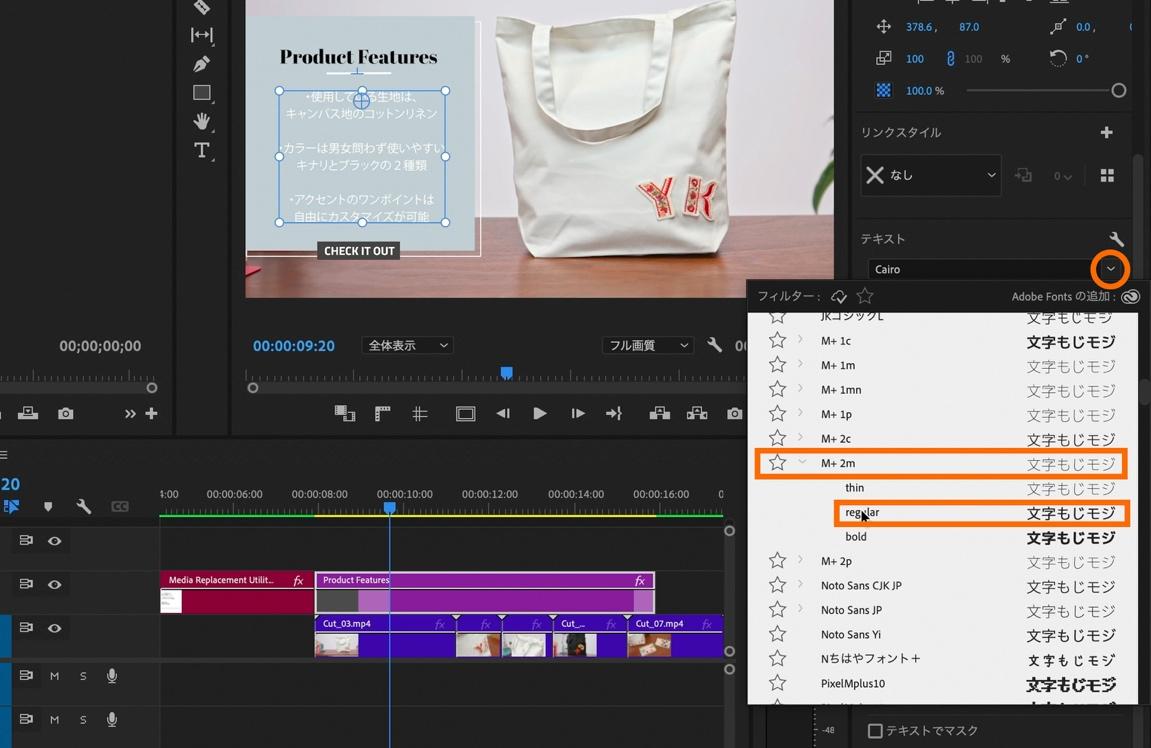Click the Lift button in monitor controls
Image resolution: width=1151 pixels, height=748 pixels.
[659, 414]
